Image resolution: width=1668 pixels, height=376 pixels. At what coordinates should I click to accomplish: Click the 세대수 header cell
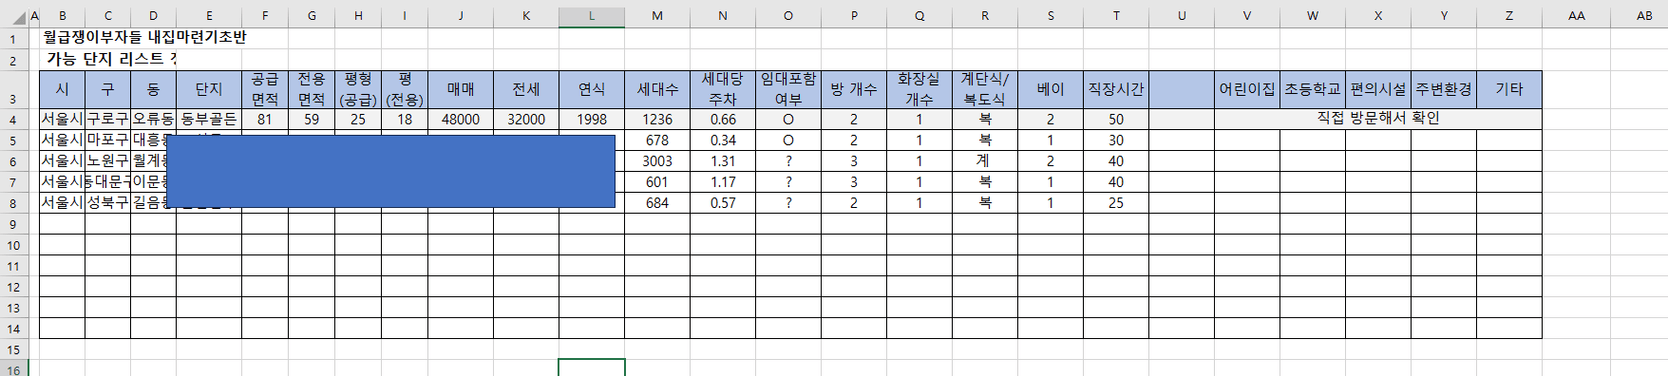click(657, 89)
